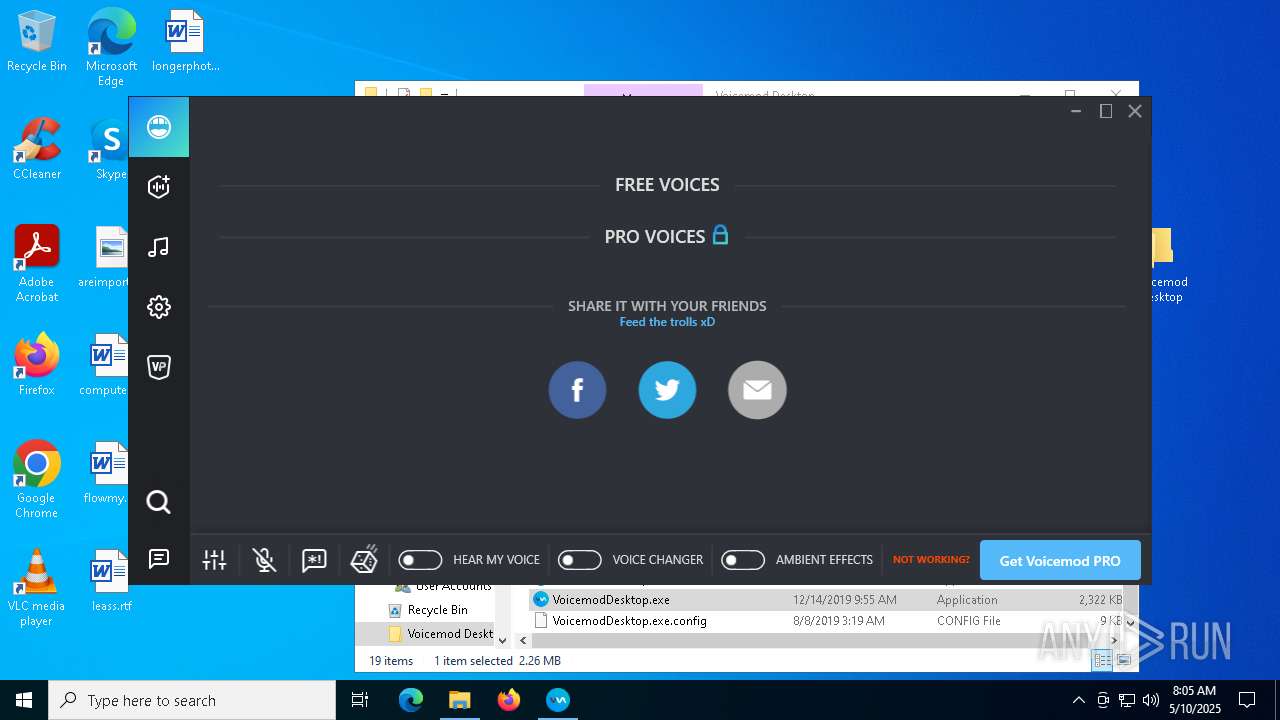Open Voicemod from the taskbar
This screenshot has width=1280, height=720.
click(558, 700)
